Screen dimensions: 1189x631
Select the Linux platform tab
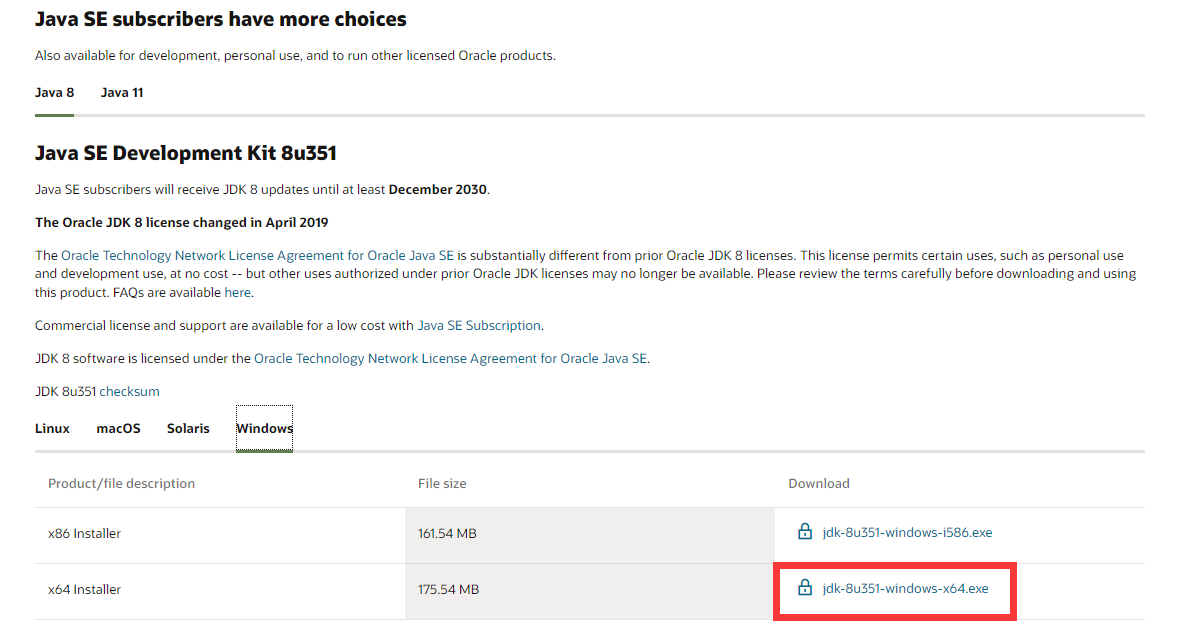(x=52, y=429)
